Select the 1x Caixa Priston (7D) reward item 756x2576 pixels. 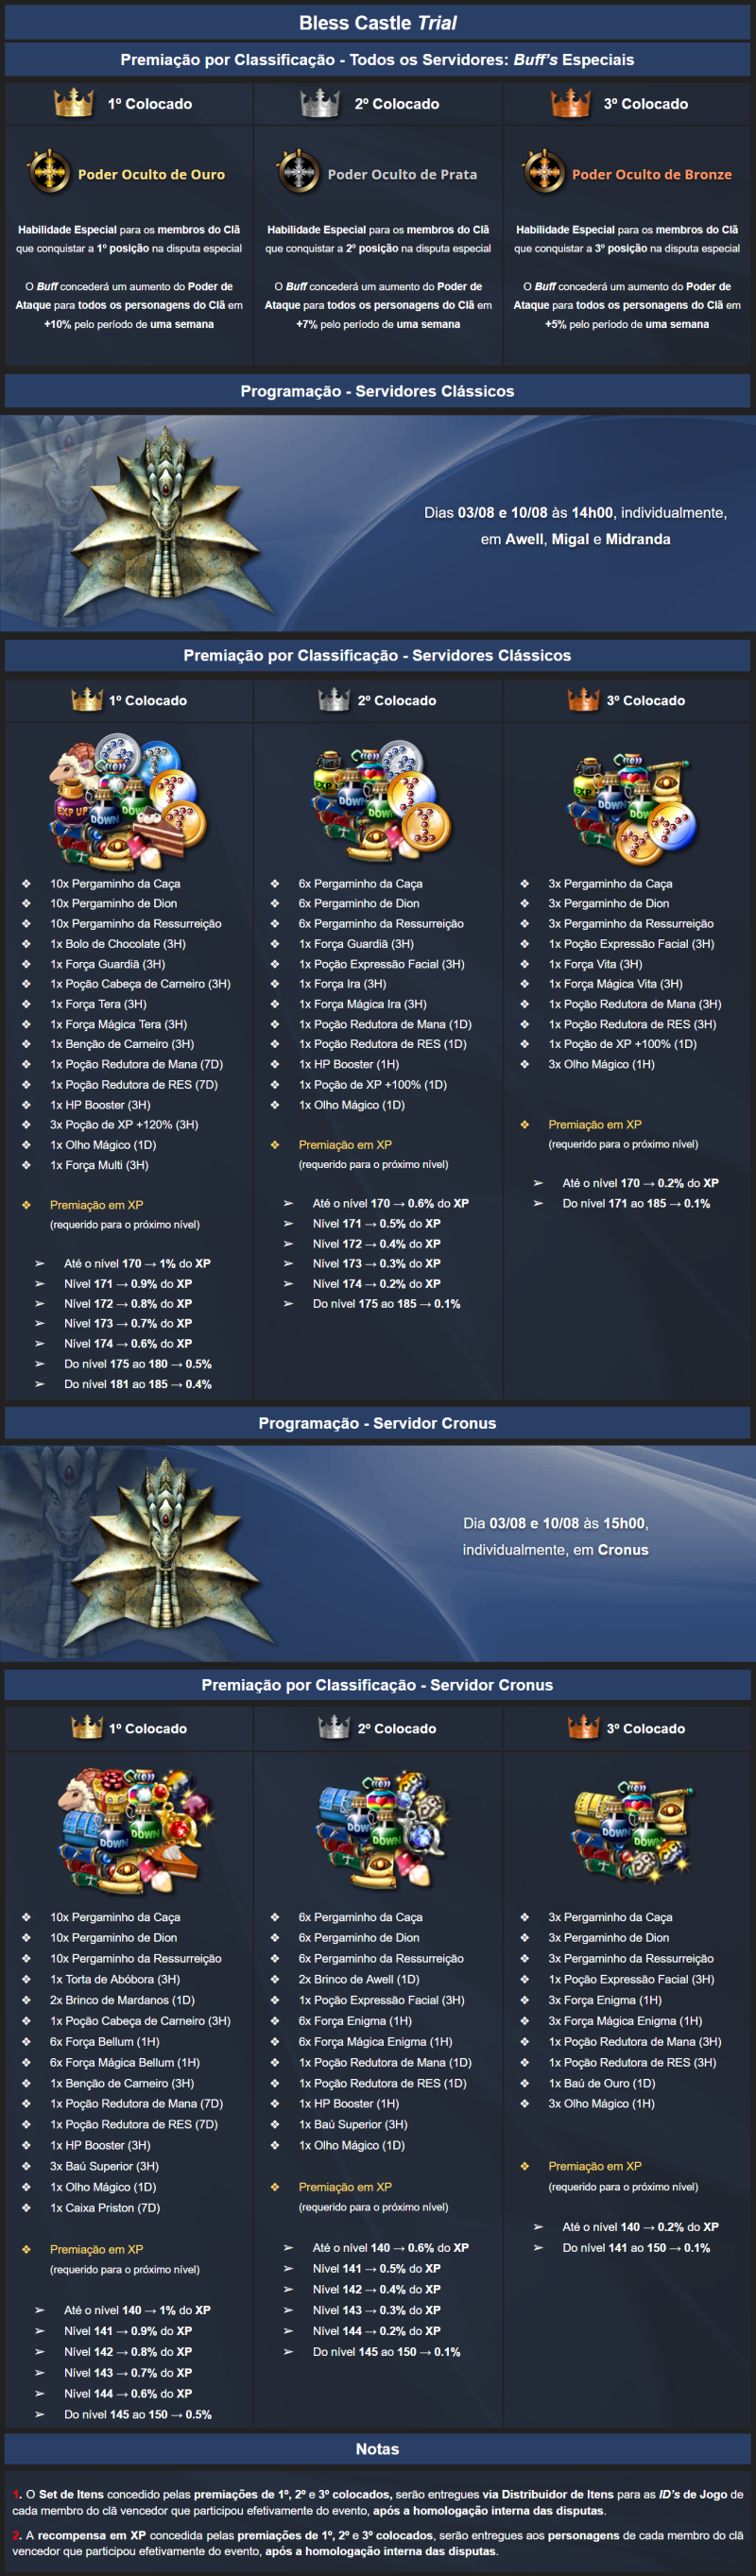105,2207
